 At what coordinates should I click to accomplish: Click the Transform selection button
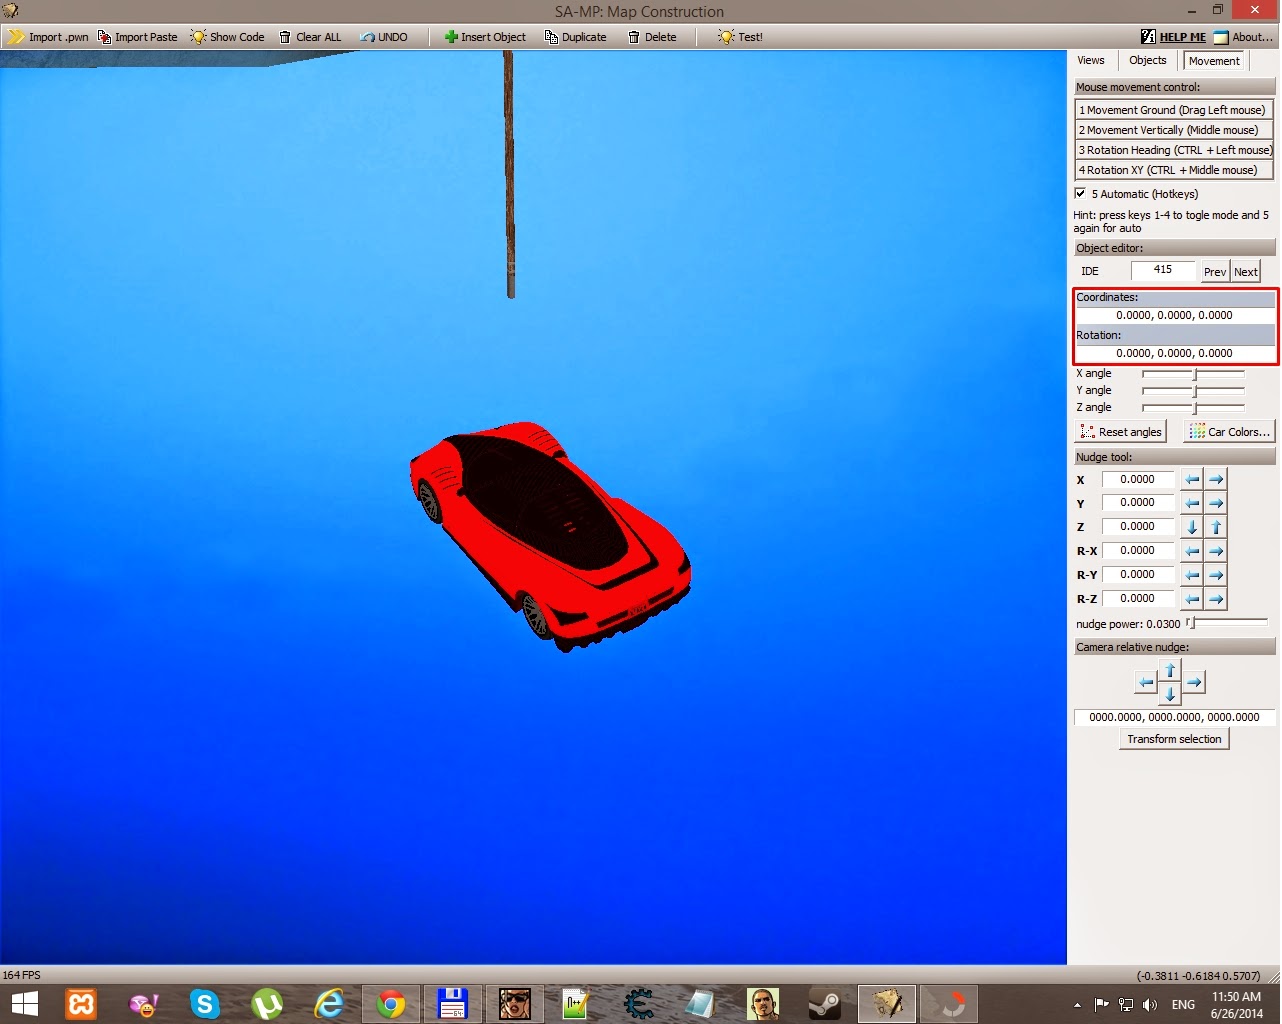pyautogui.click(x=1174, y=739)
